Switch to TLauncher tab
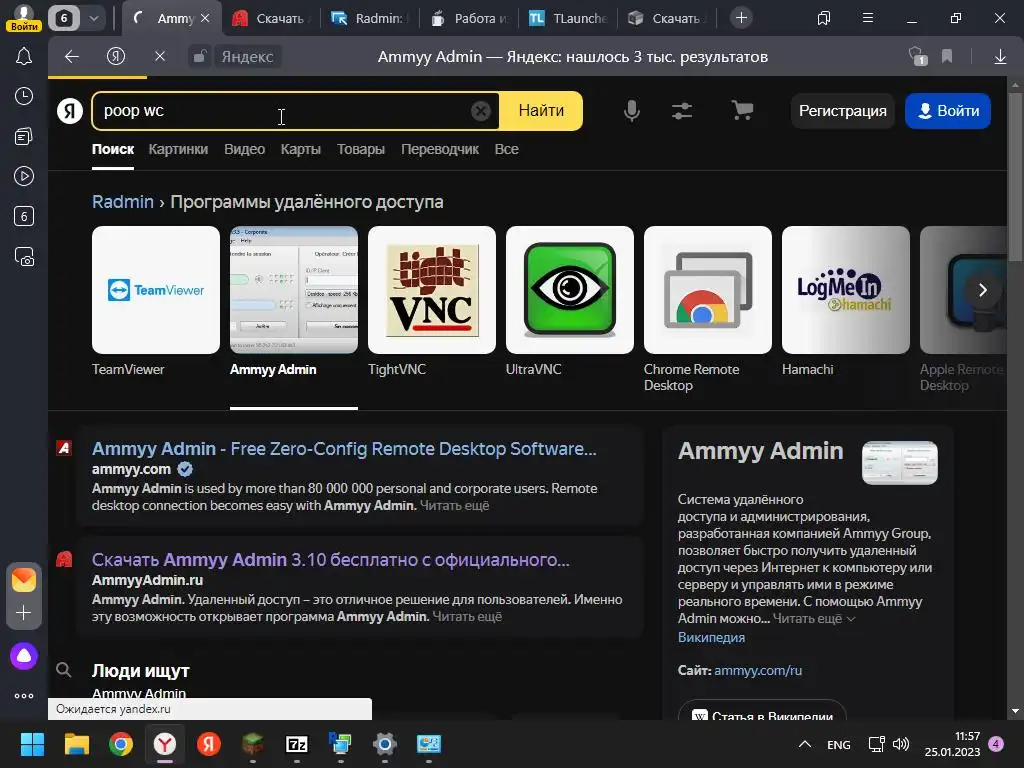Screen dimensions: 1024x768 tap(567, 18)
